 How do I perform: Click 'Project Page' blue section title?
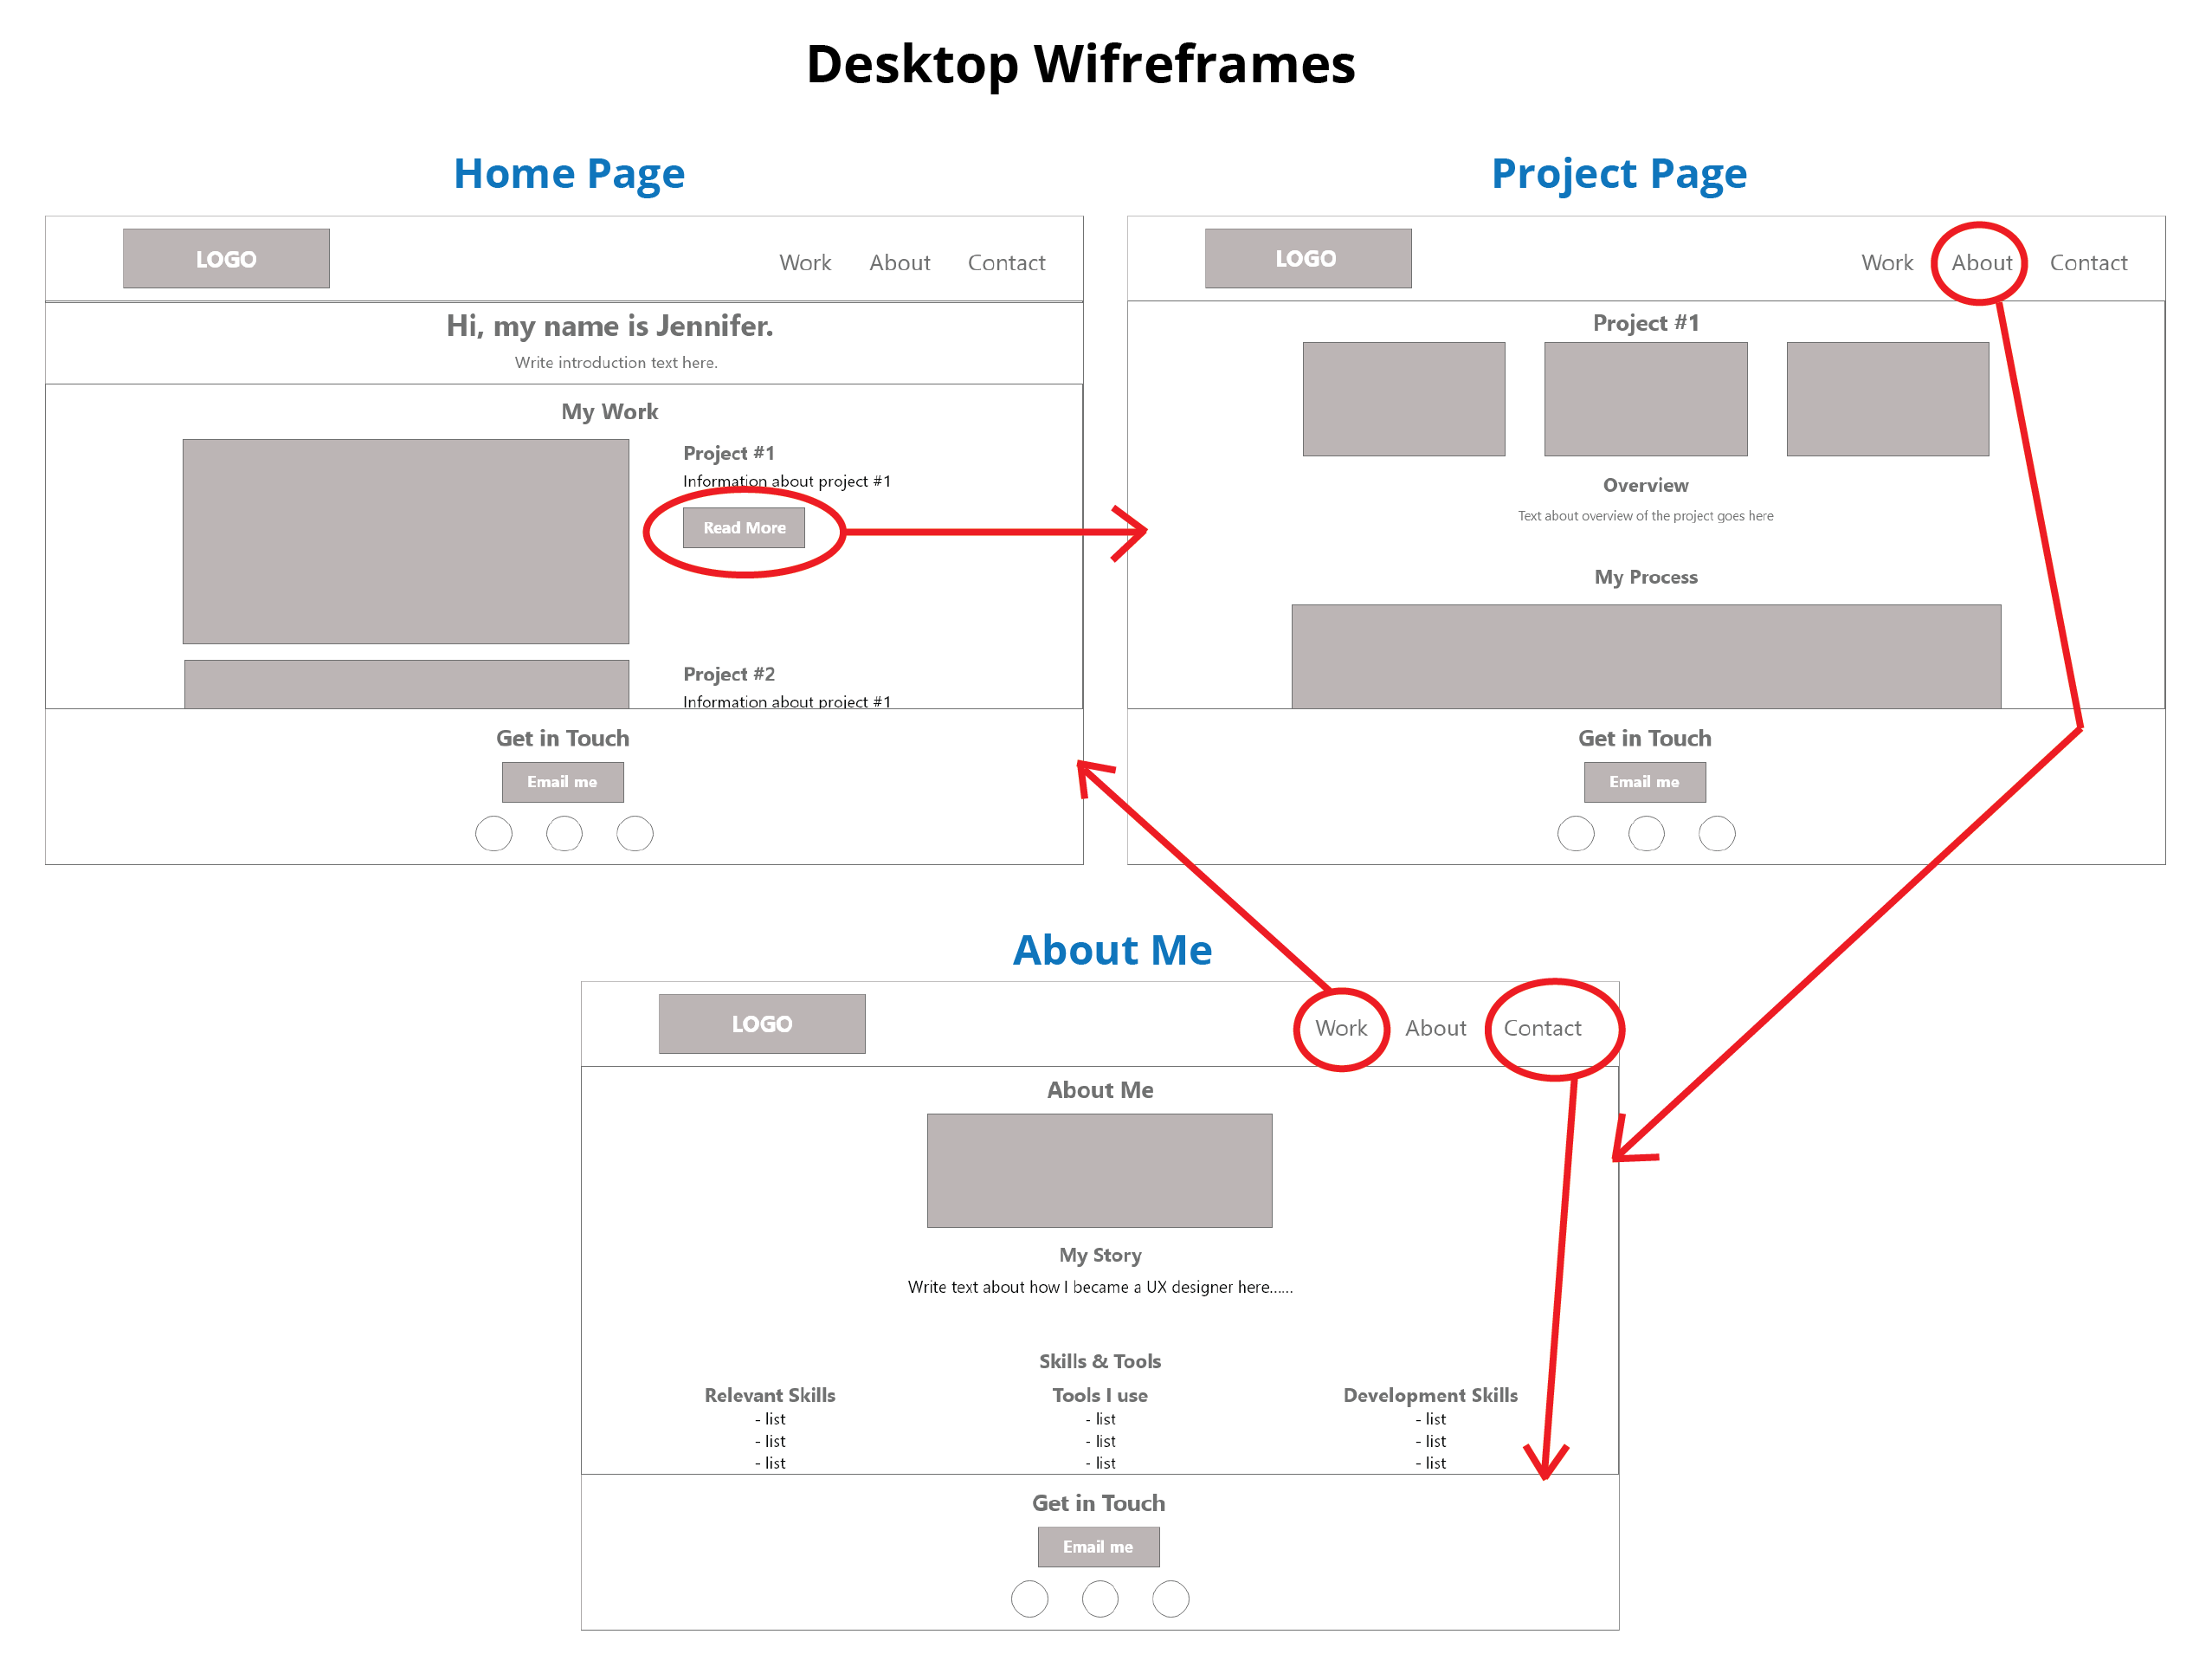[x=1619, y=174]
